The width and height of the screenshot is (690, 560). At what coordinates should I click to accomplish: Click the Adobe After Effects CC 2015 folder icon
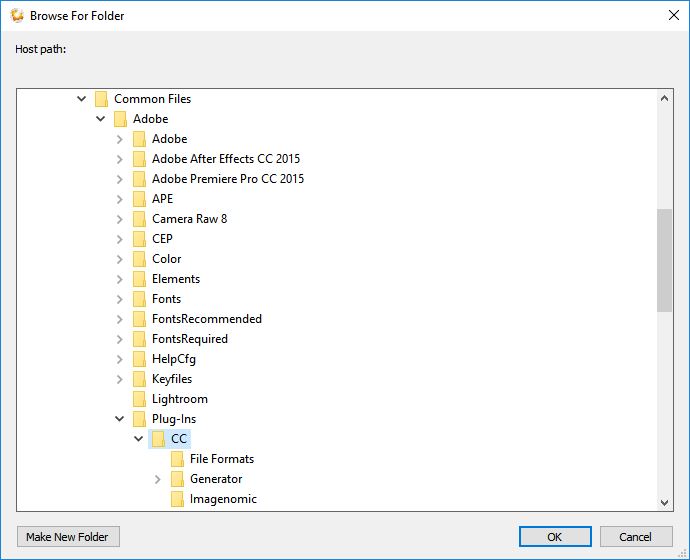coord(139,159)
